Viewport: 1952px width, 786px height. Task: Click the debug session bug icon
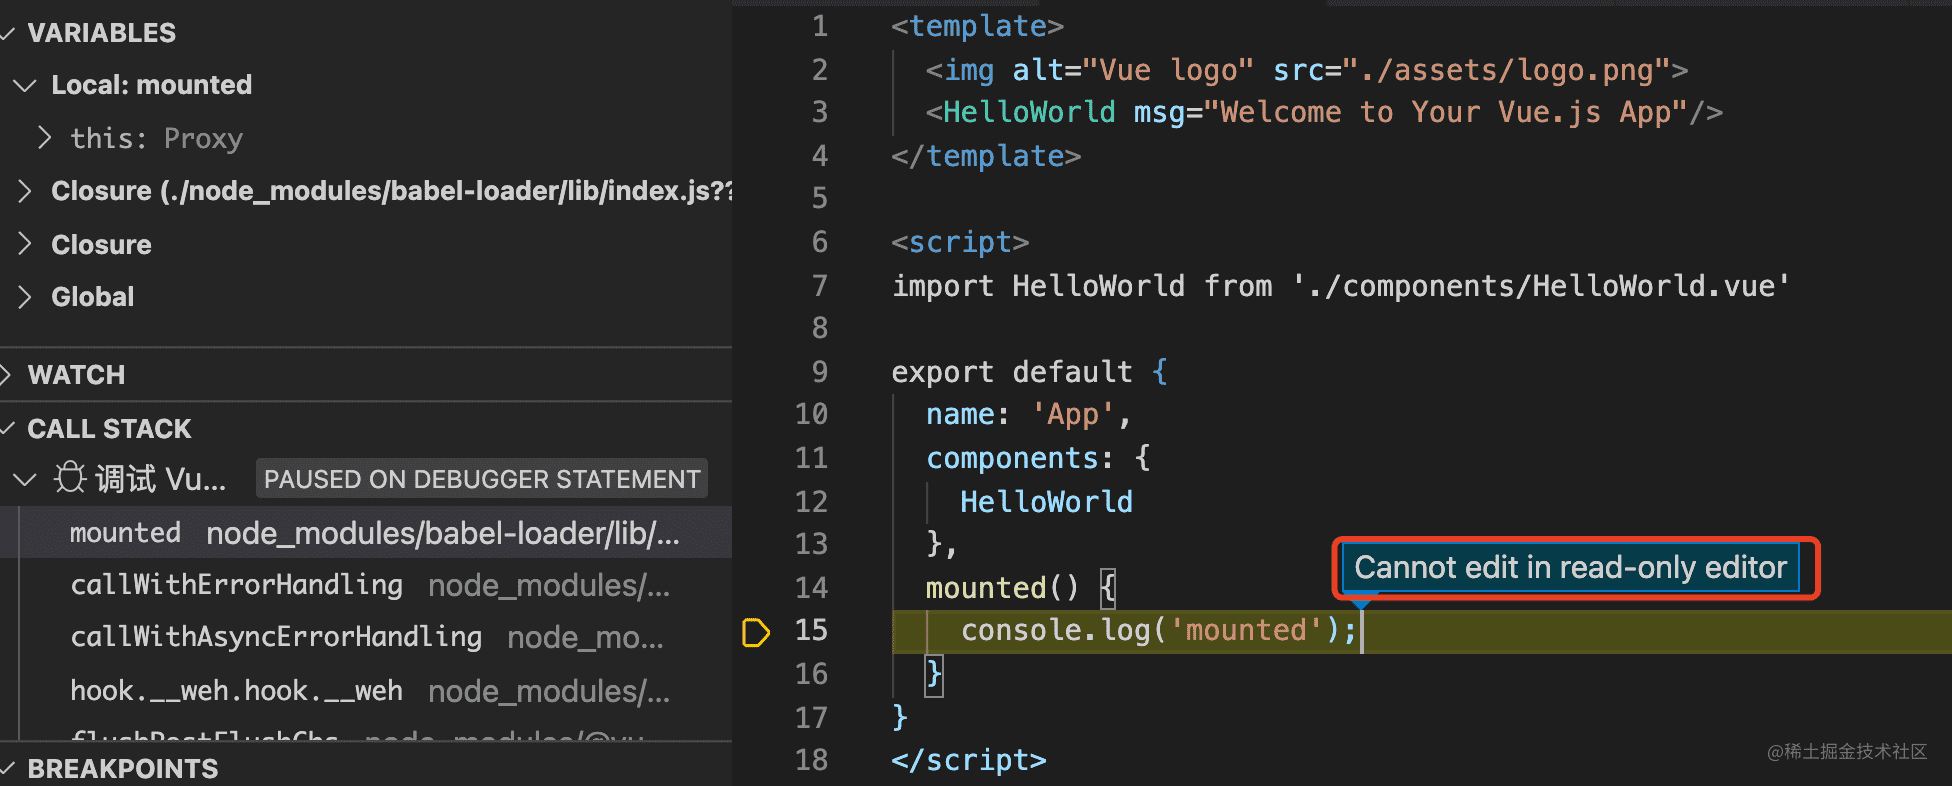[x=70, y=479]
